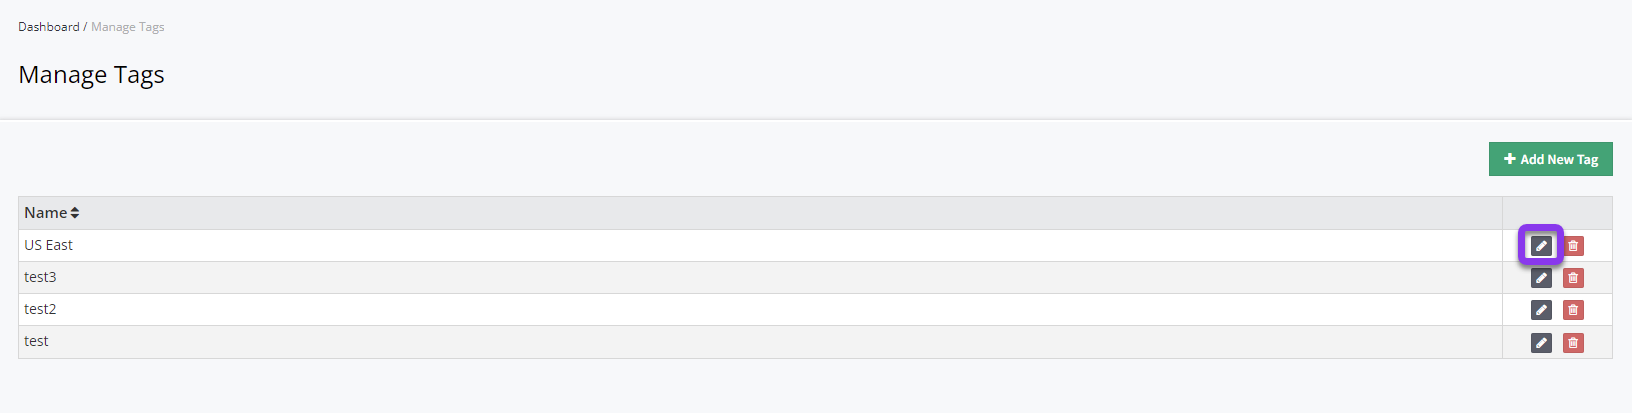This screenshot has width=1632, height=413.
Task: Select the test2 tag name cell
Action: 41,309
